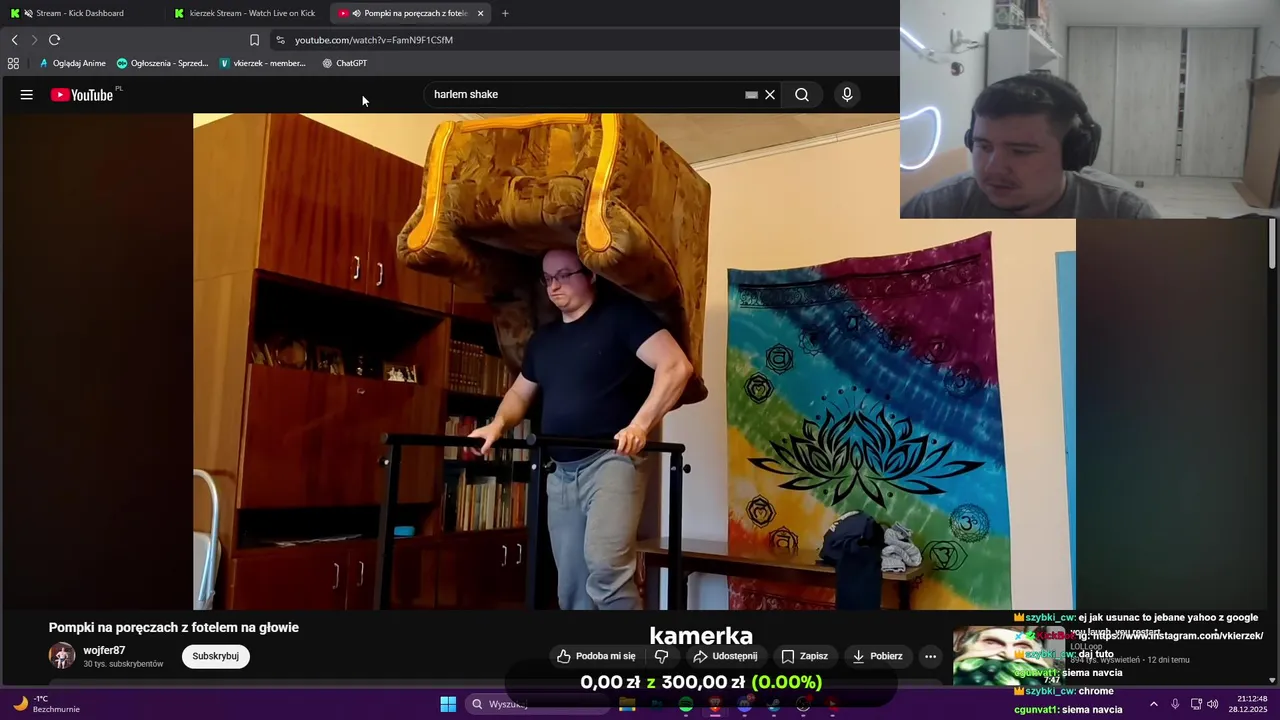Subscribe with Subskrybuj button
The image size is (1280, 720).
point(215,656)
